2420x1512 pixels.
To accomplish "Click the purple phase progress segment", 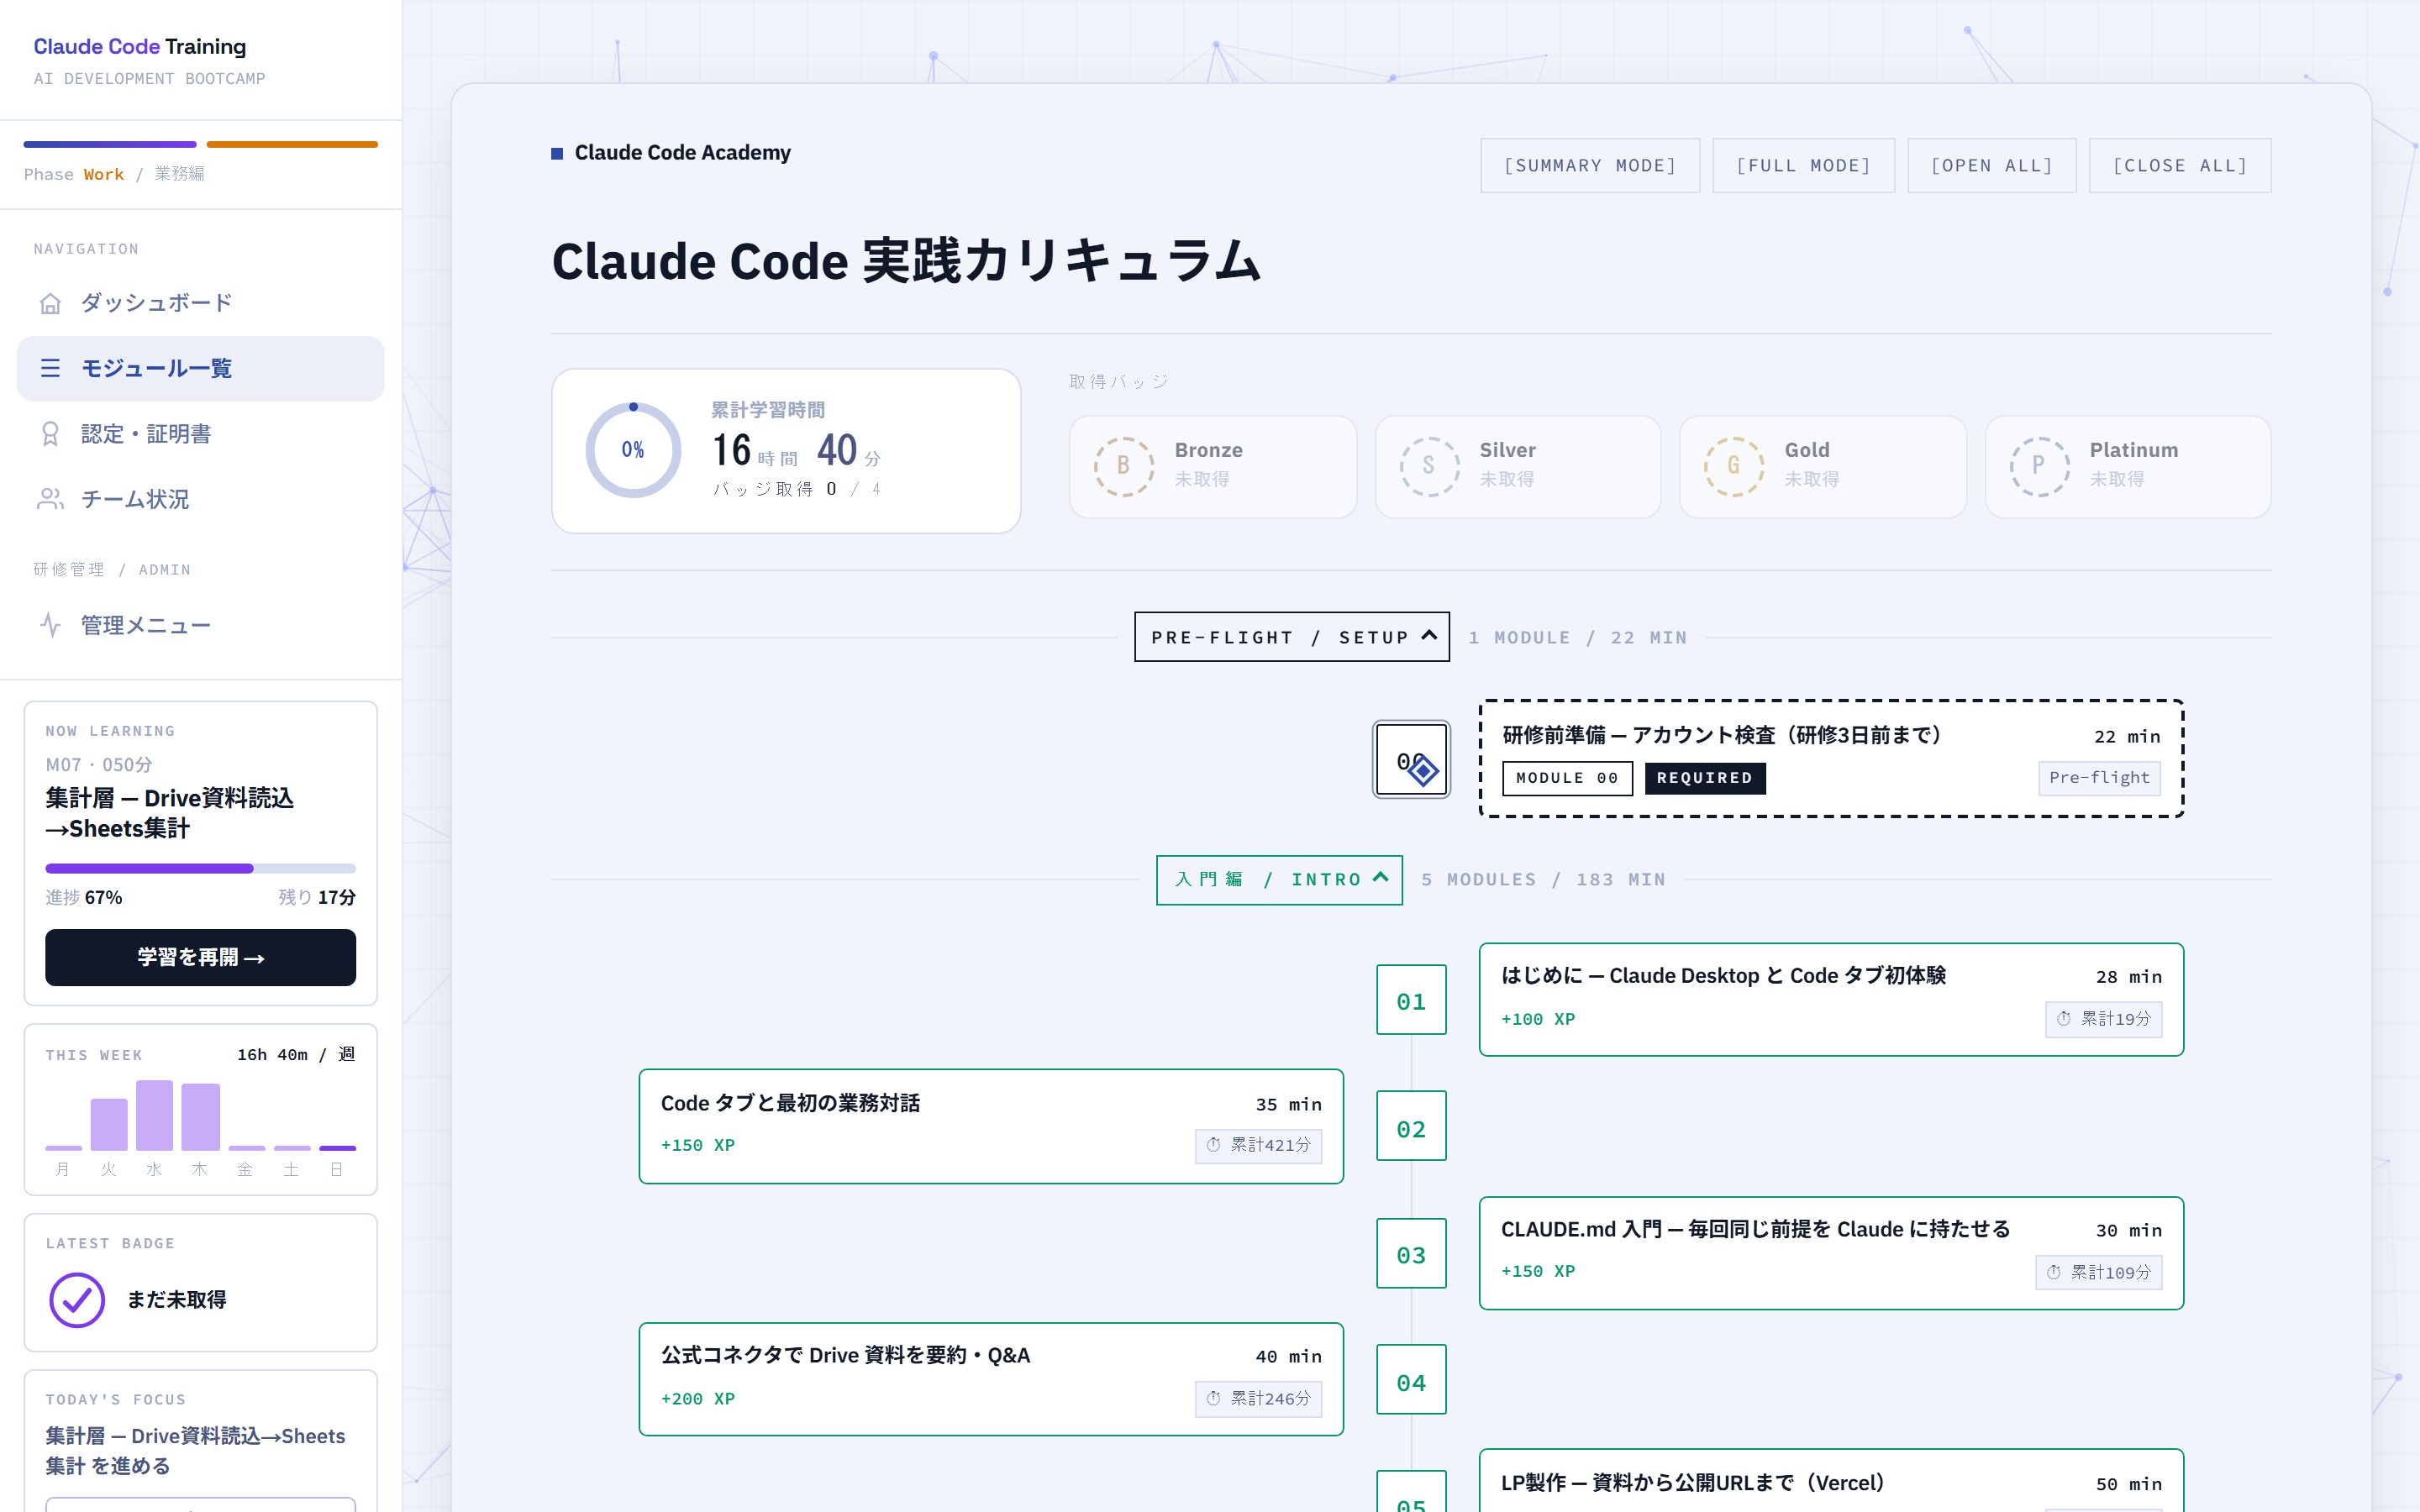I will coord(110,145).
